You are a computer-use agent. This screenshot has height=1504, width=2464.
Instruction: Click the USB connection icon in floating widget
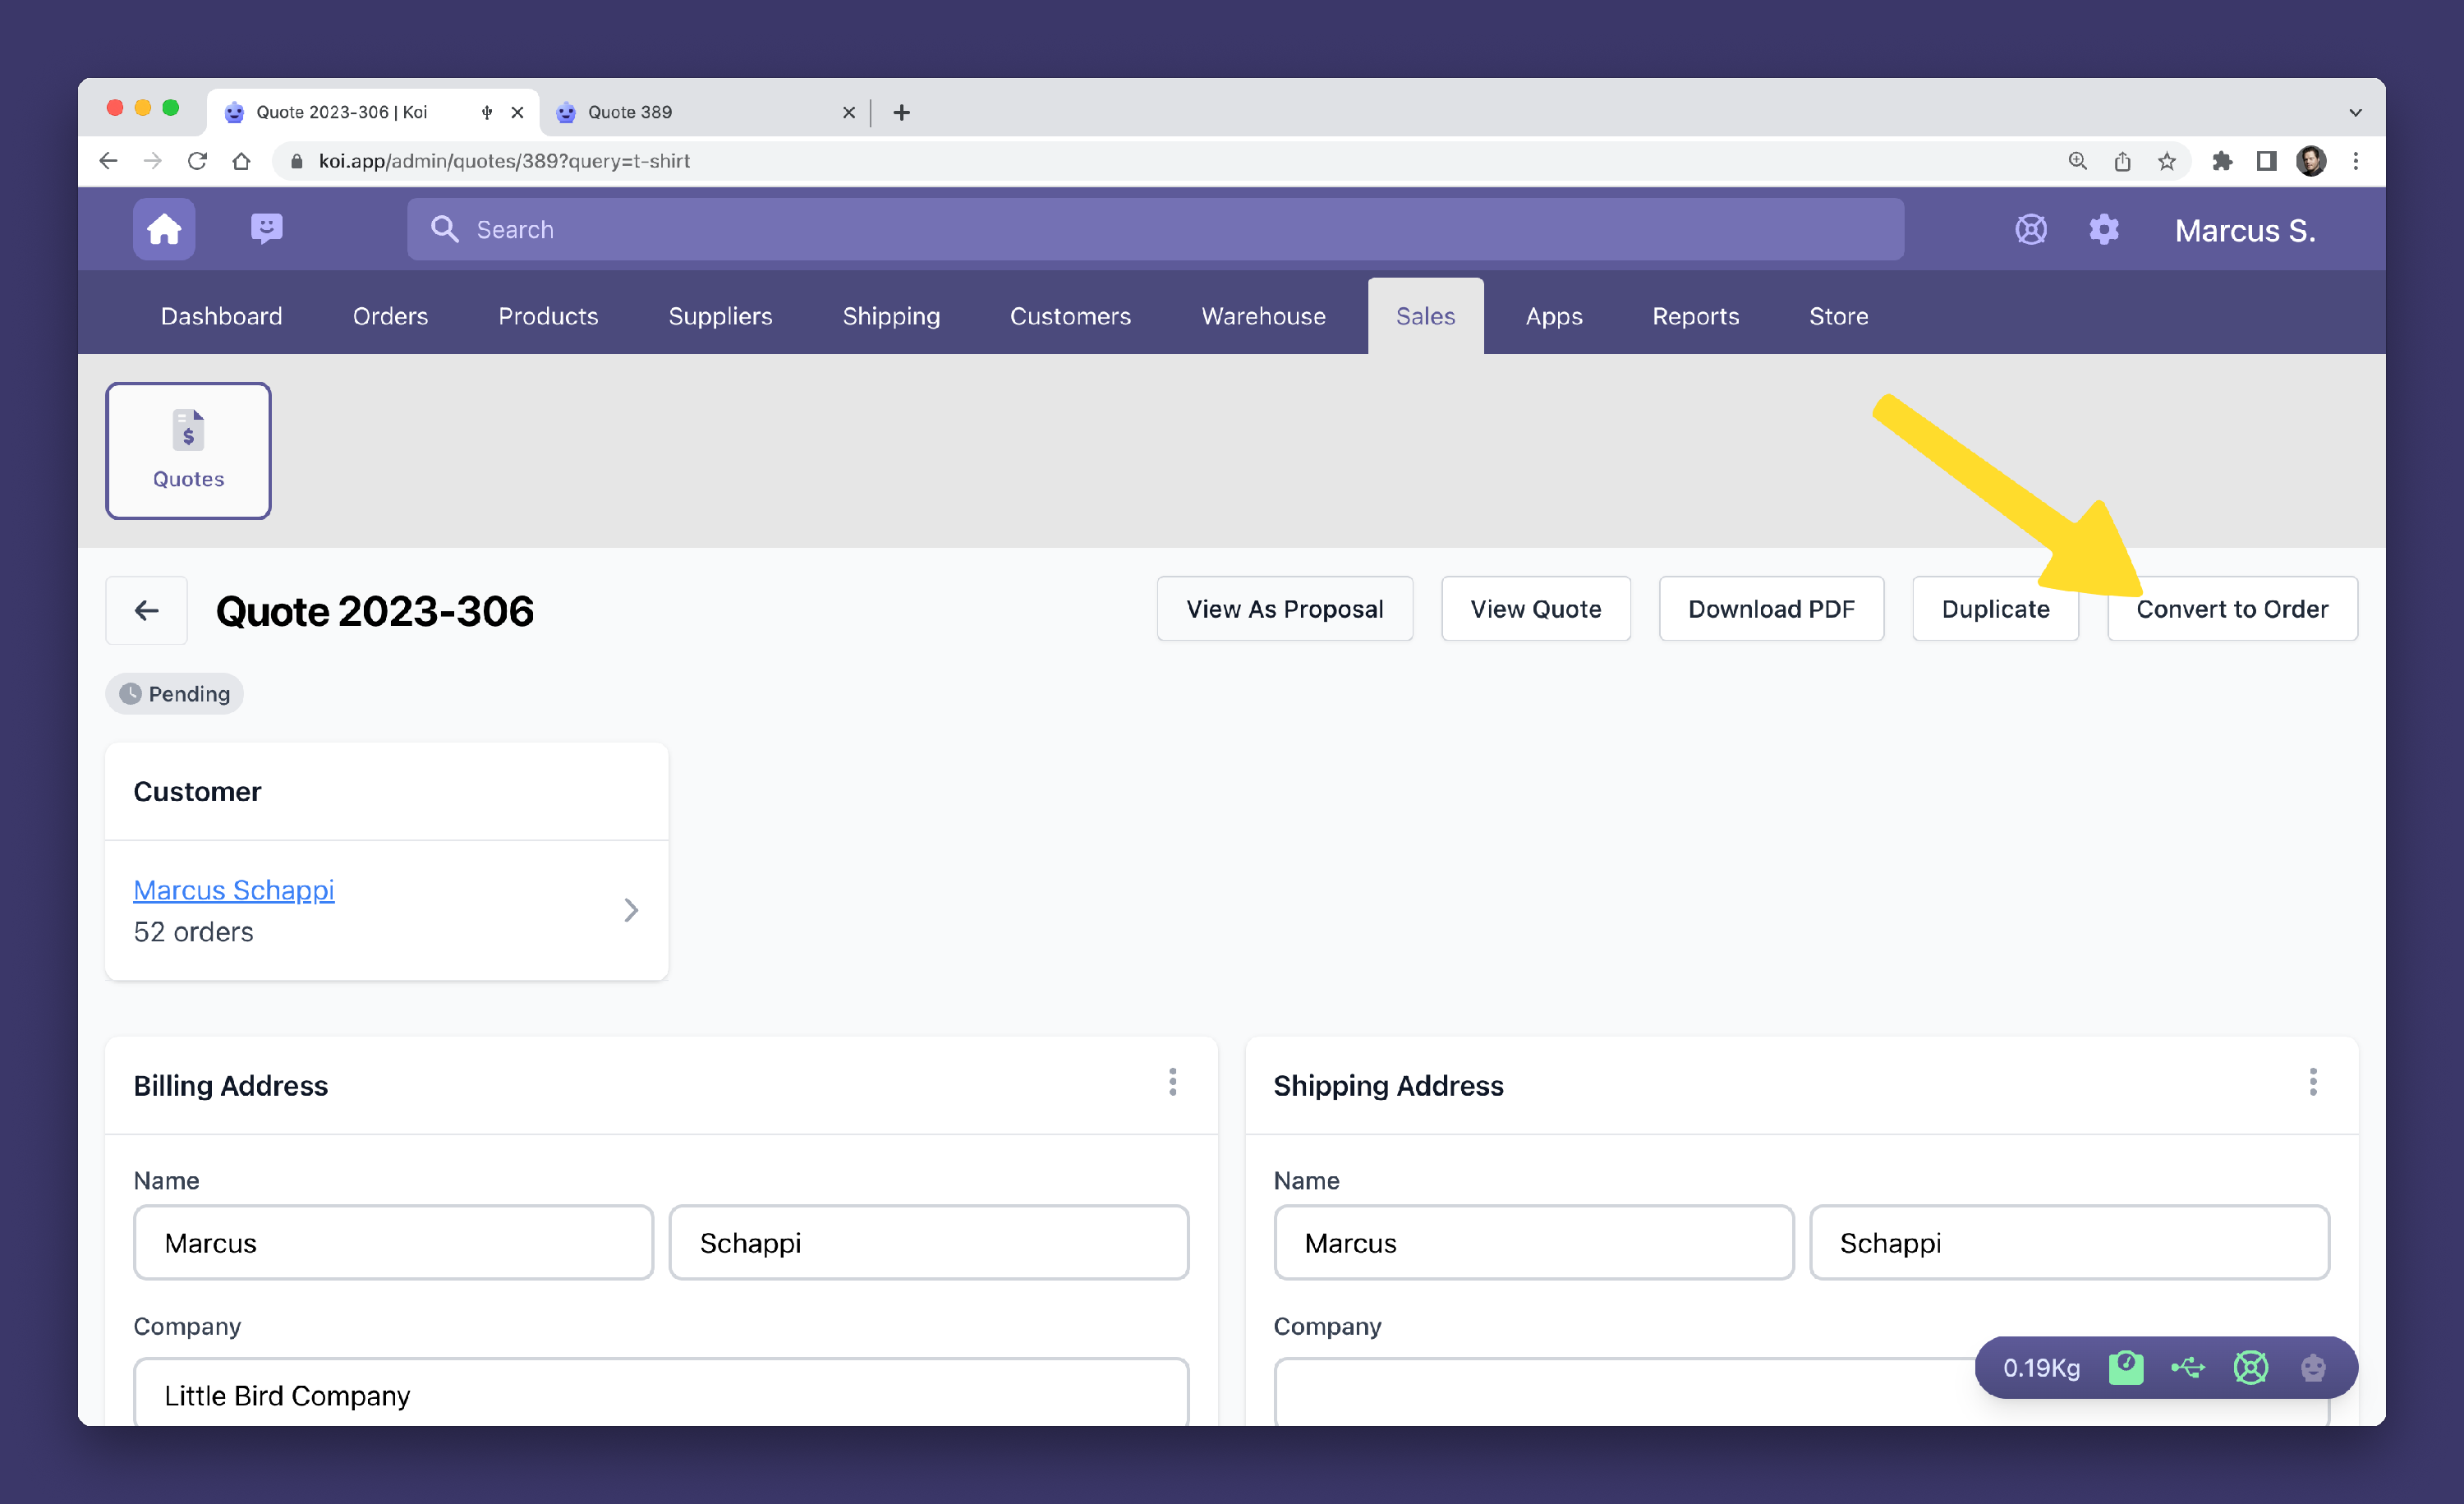coord(2187,1367)
